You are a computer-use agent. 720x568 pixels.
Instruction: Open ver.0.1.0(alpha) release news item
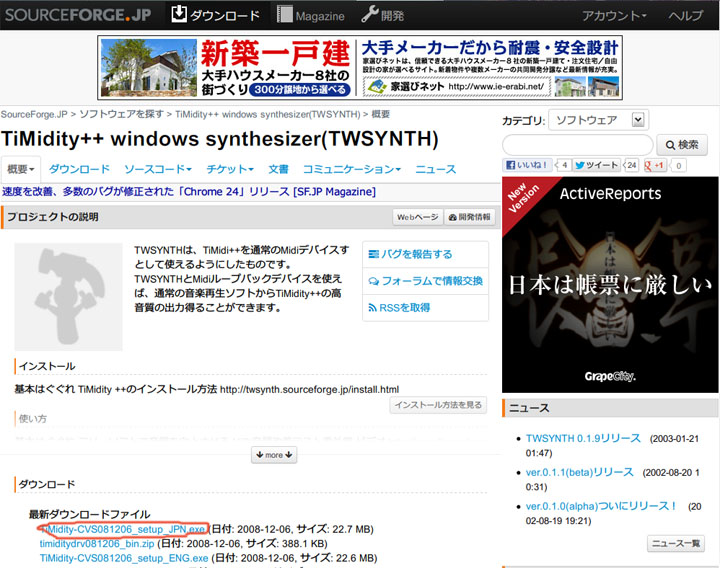coord(601,506)
